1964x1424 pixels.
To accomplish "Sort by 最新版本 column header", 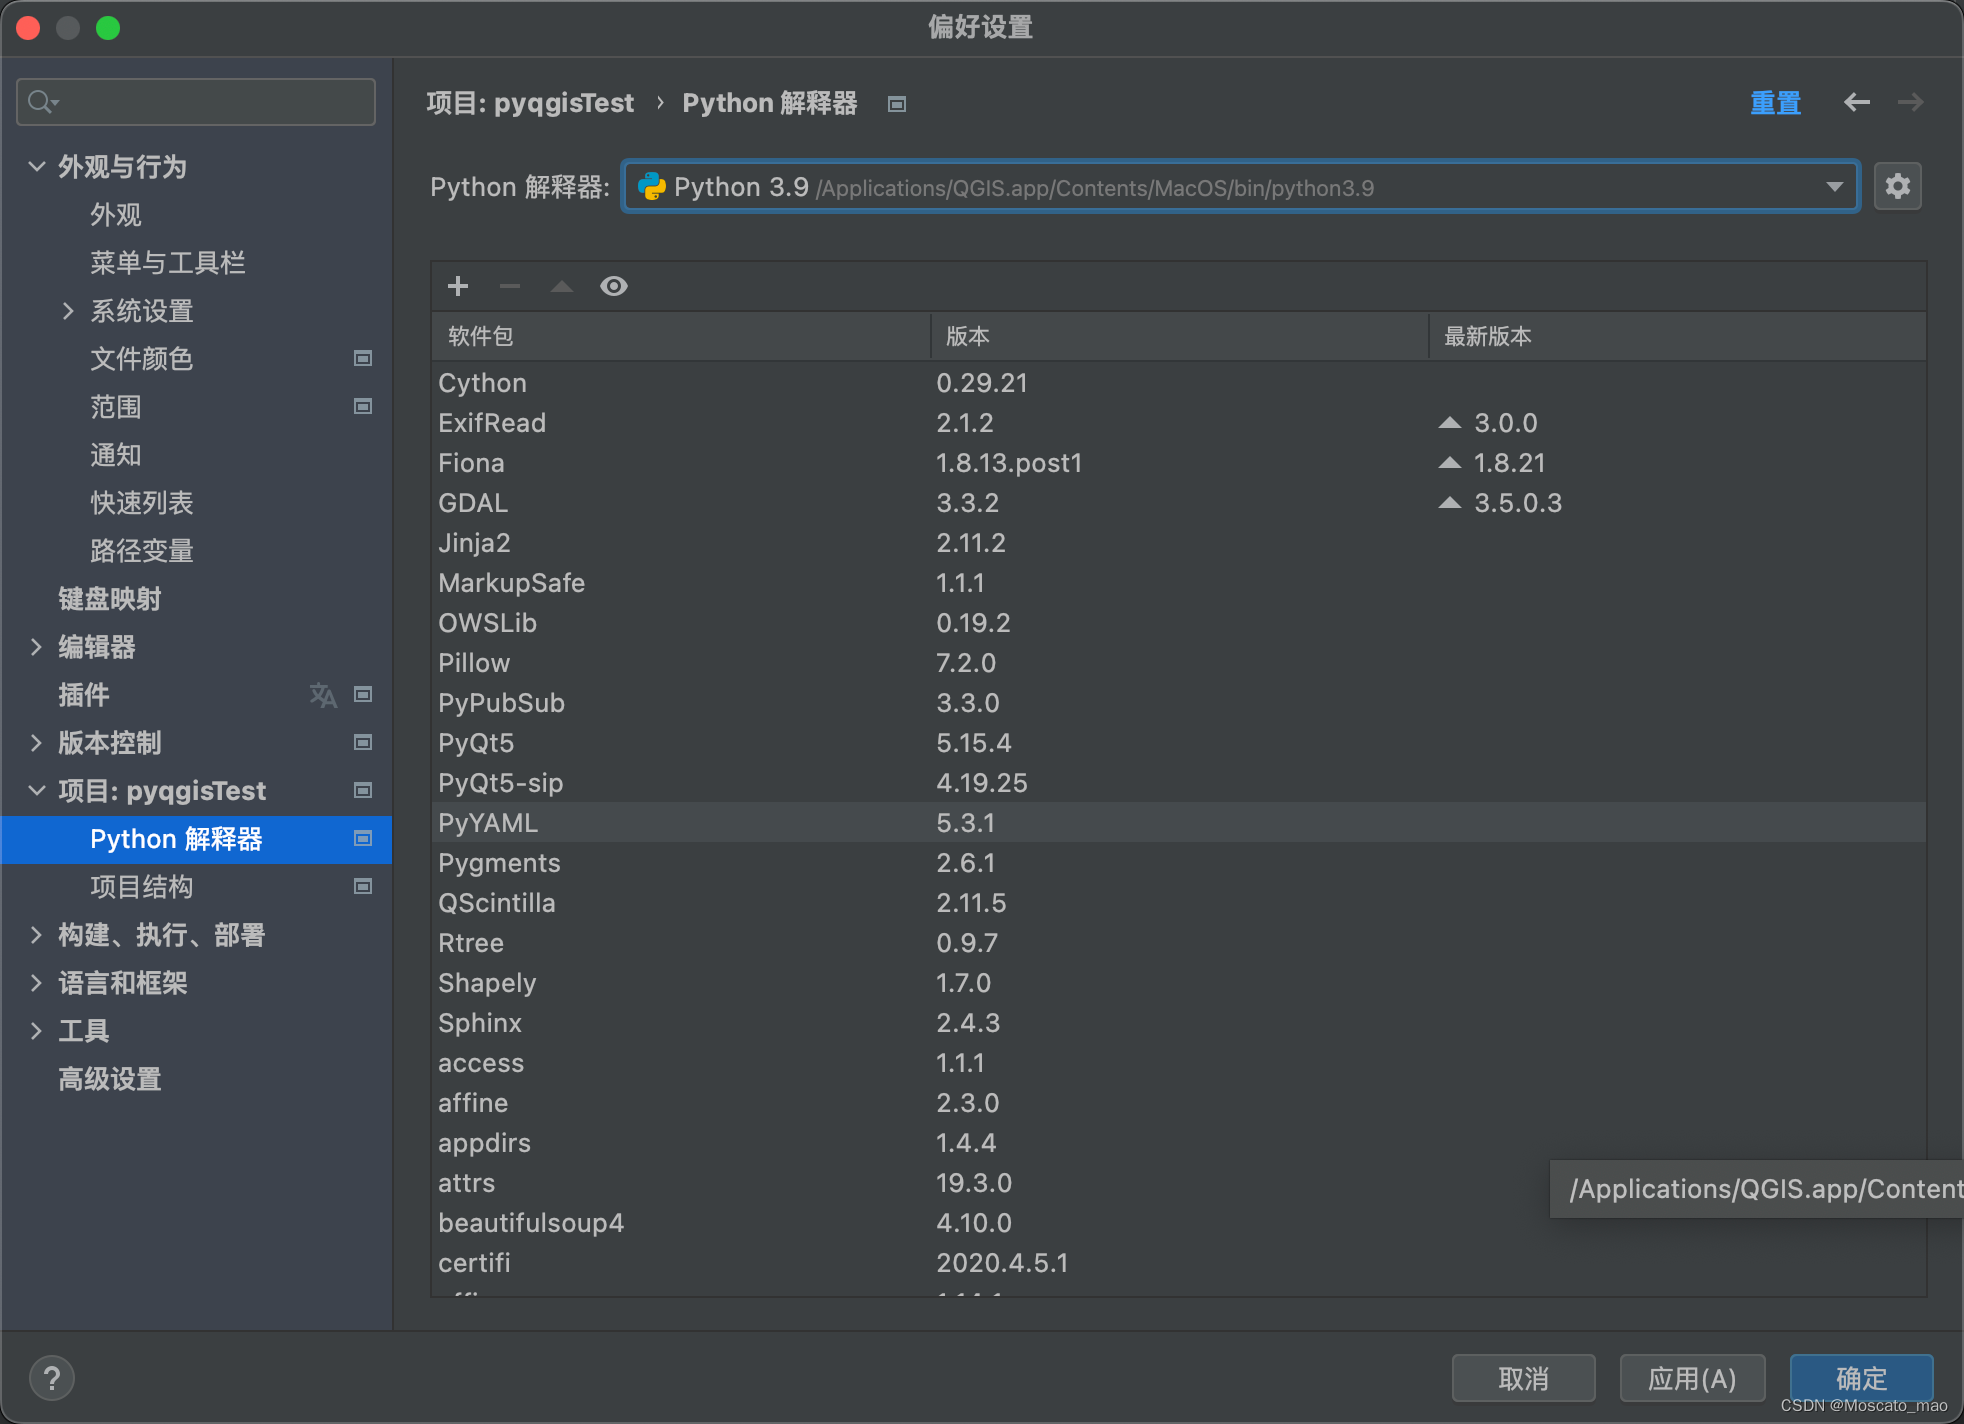I will [x=1677, y=336].
